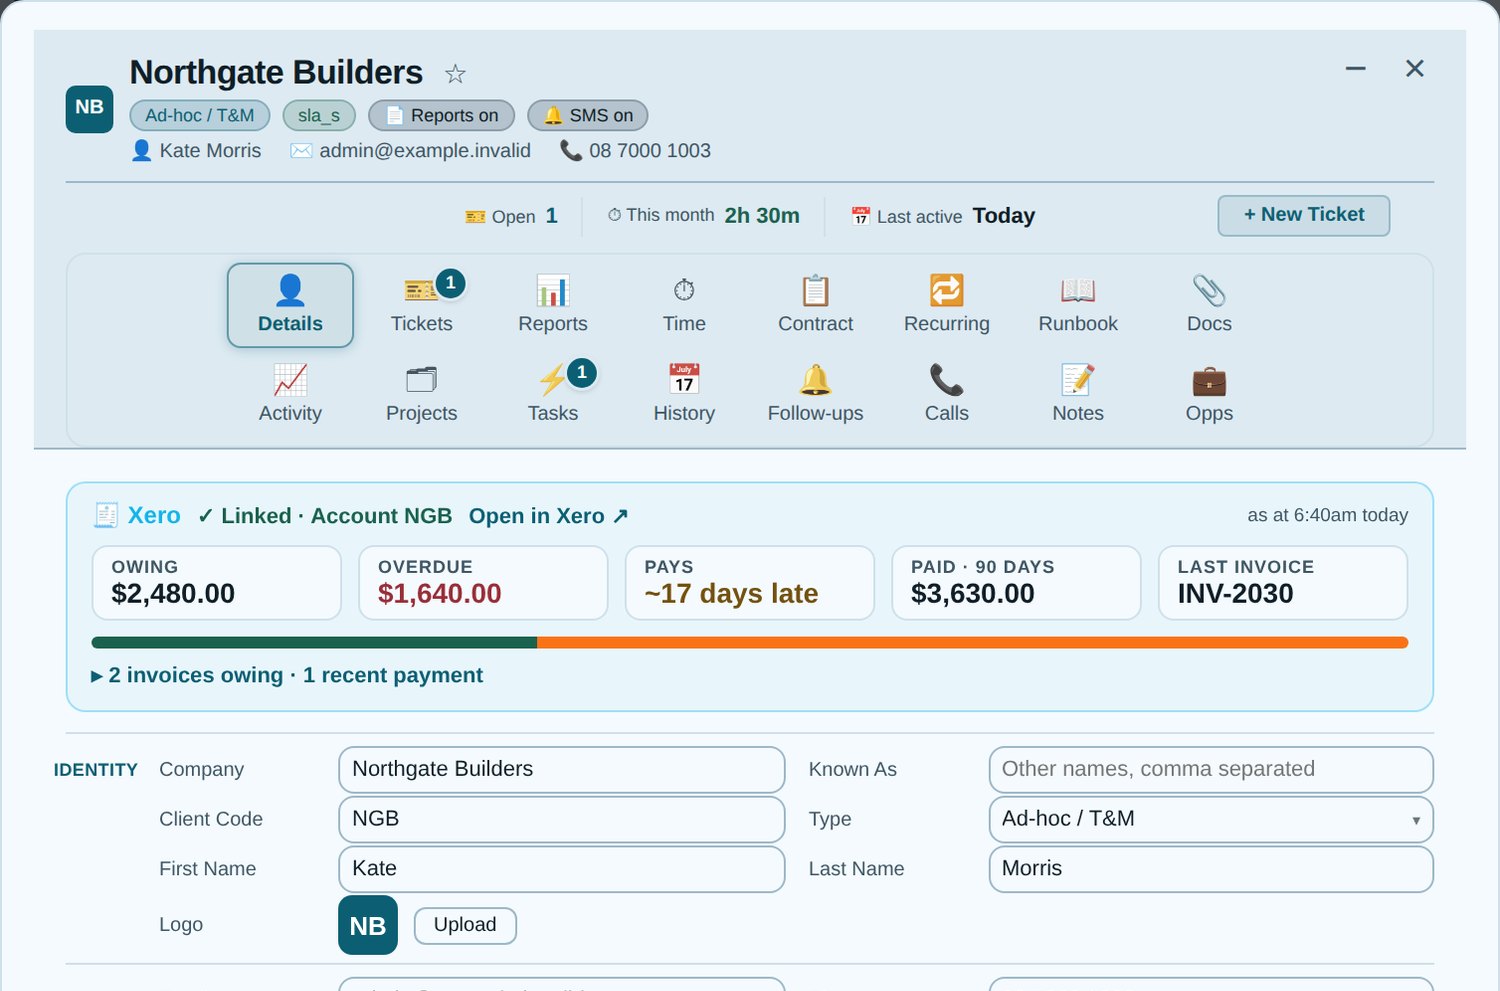Click the Overdue $1,640.00 card
Screen dimensions: 1500x991
[483, 583]
